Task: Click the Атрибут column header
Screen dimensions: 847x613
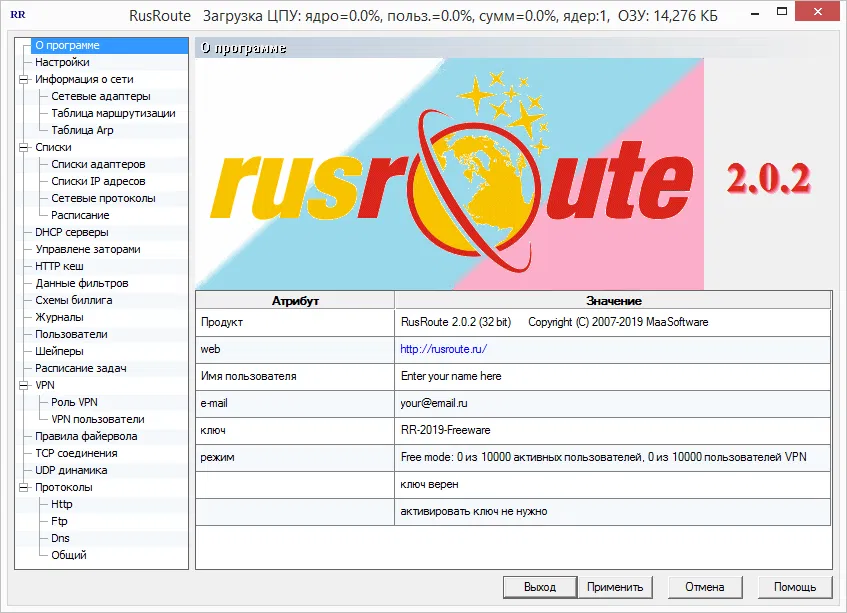Action: [295, 301]
